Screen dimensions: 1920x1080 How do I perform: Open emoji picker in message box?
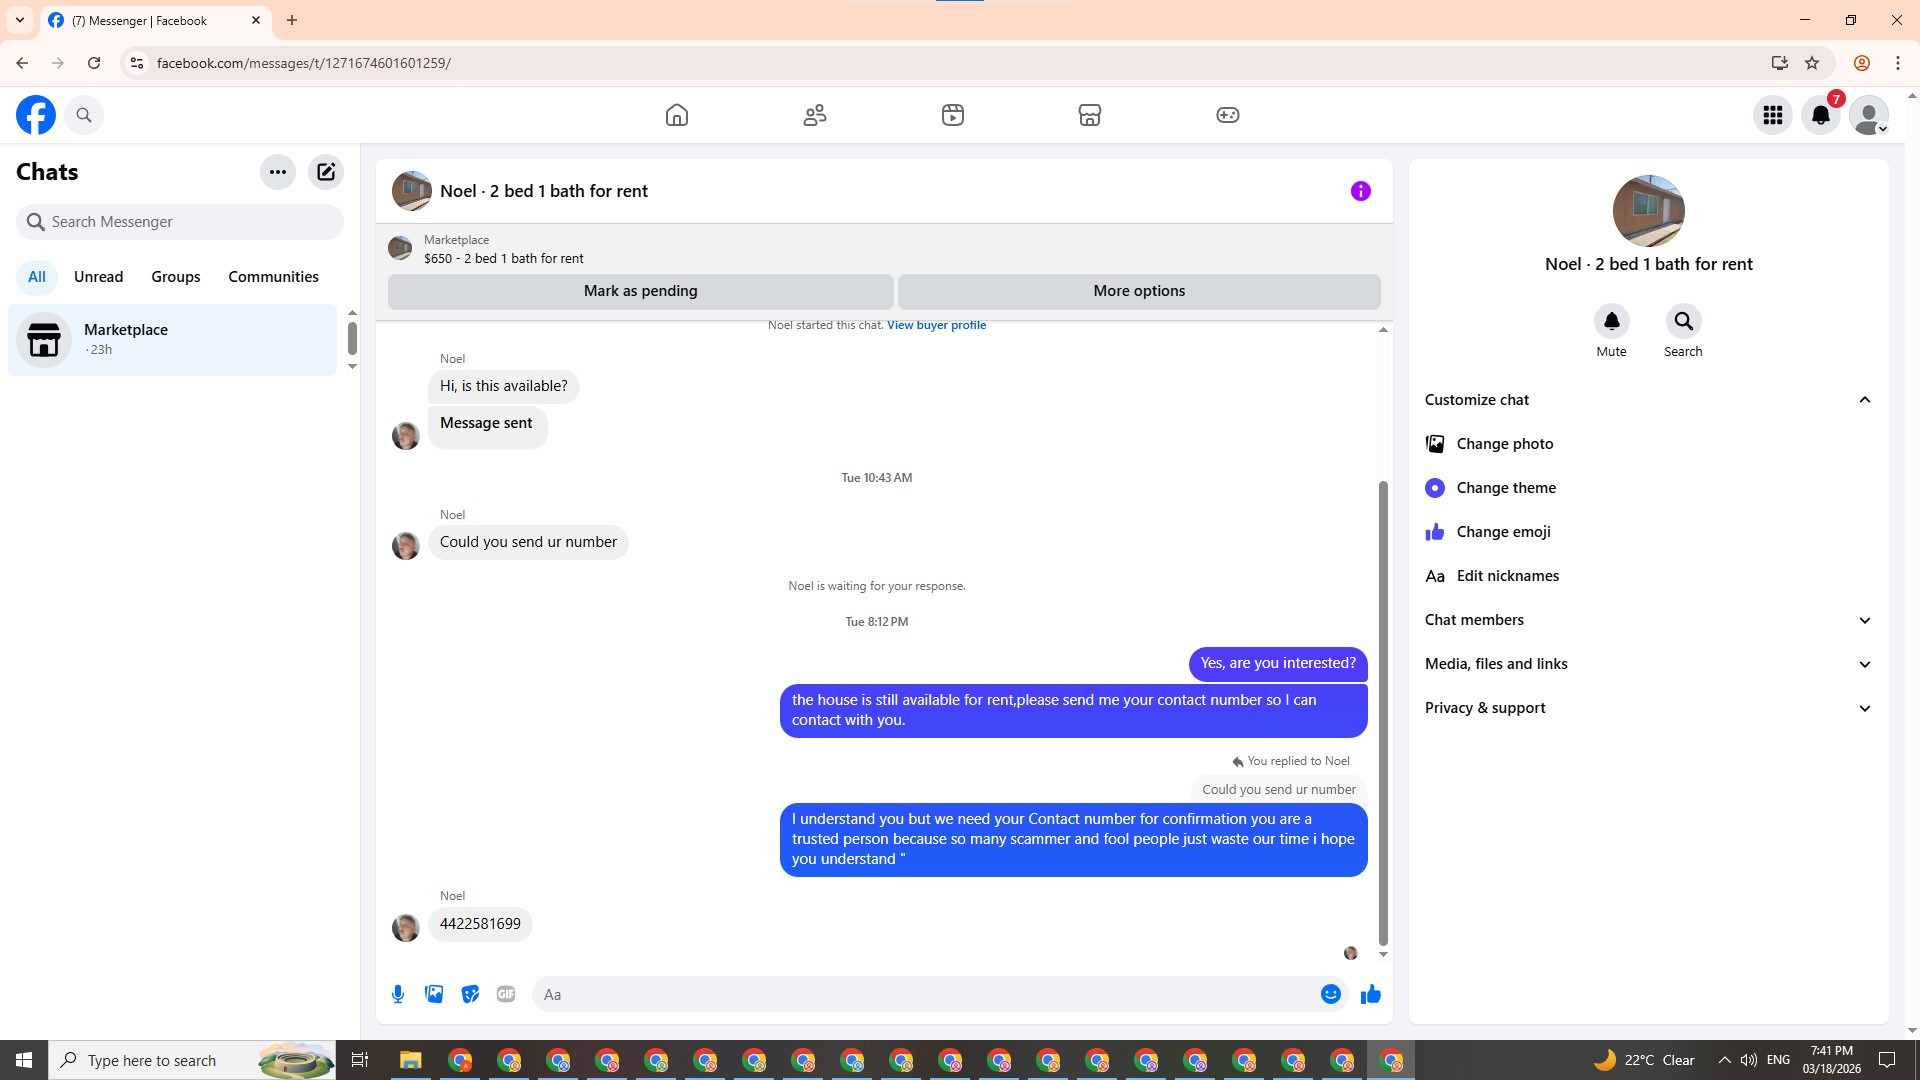click(x=1330, y=994)
